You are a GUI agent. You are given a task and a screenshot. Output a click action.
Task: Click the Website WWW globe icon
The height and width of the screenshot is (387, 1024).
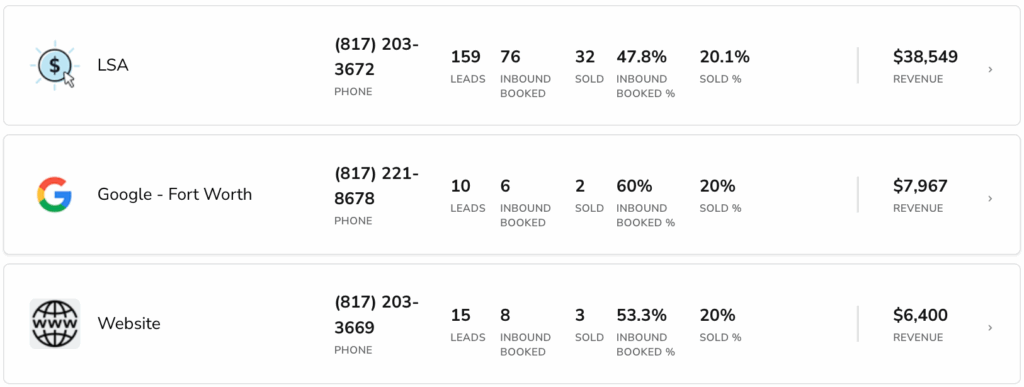(55, 324)
